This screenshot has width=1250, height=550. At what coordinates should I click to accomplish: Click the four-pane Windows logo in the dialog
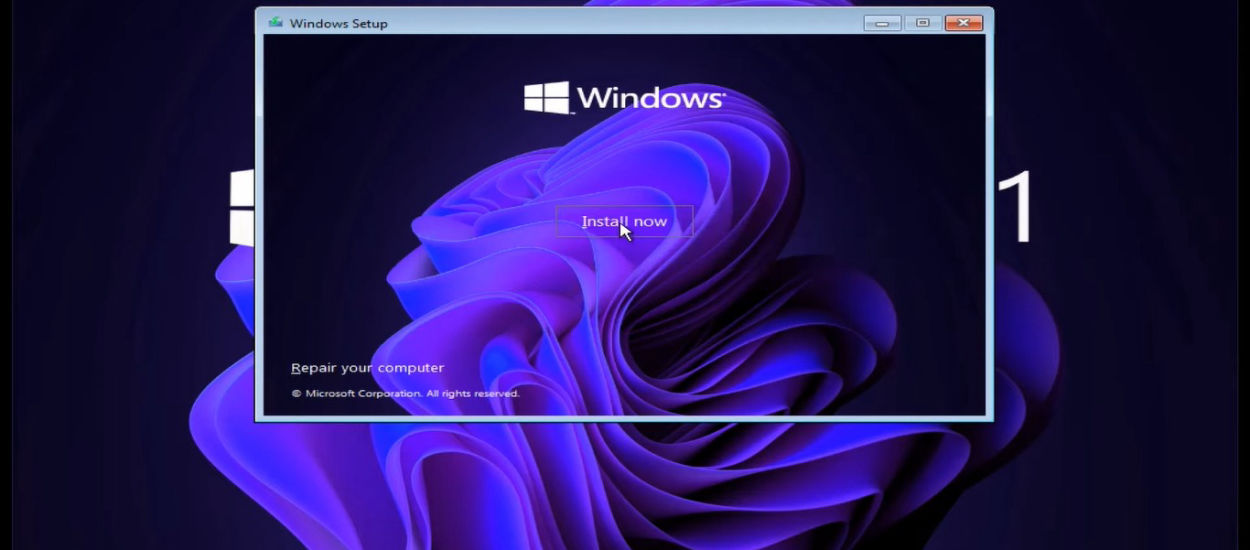(546, 98)
